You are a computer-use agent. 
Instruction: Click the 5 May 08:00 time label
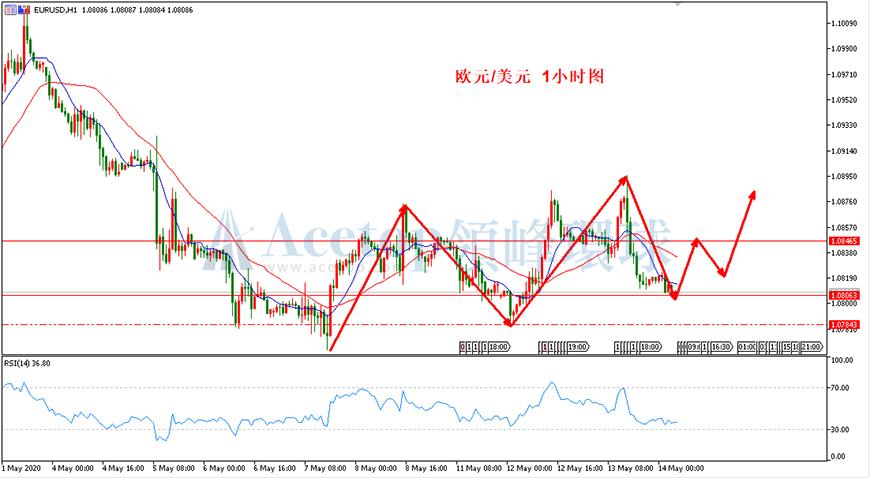coord(174,469)
